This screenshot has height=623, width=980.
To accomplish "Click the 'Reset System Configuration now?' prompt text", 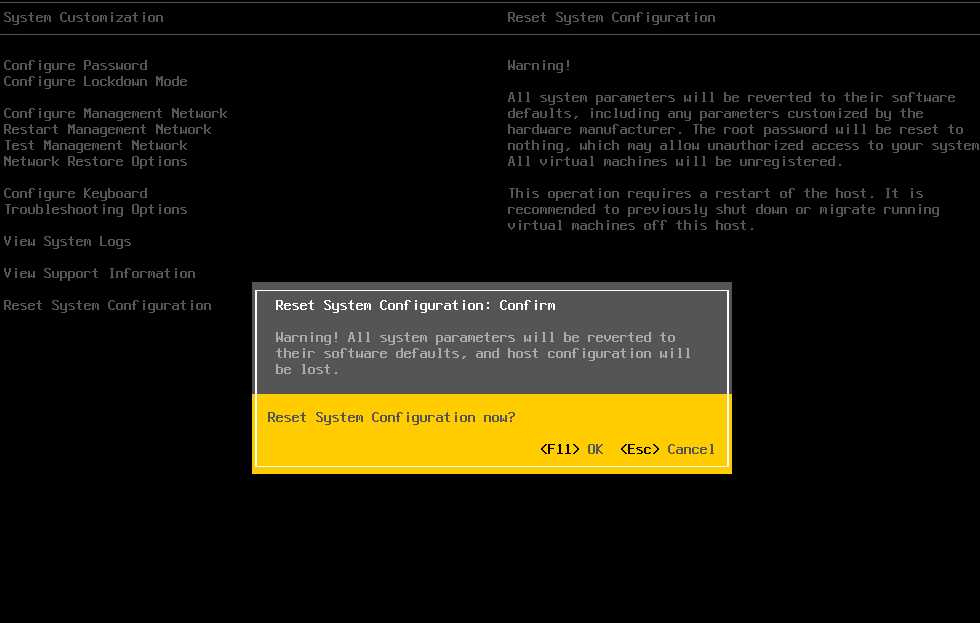I will pyautogui.click(x=391, y=417).
